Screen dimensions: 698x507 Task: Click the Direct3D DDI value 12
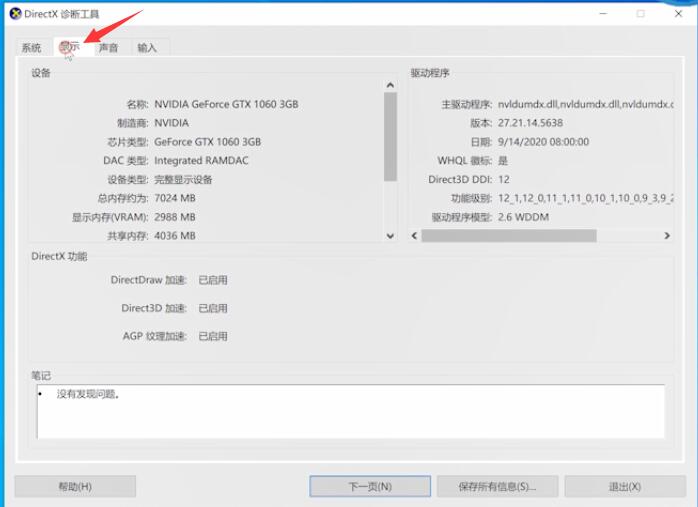tap(503, 179)
